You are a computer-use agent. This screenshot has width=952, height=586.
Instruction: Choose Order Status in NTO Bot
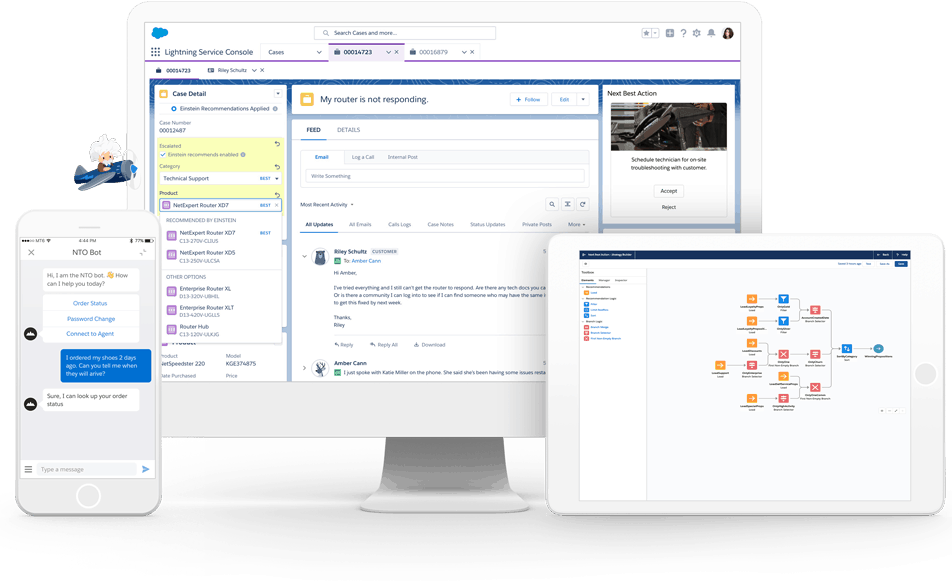90,303
